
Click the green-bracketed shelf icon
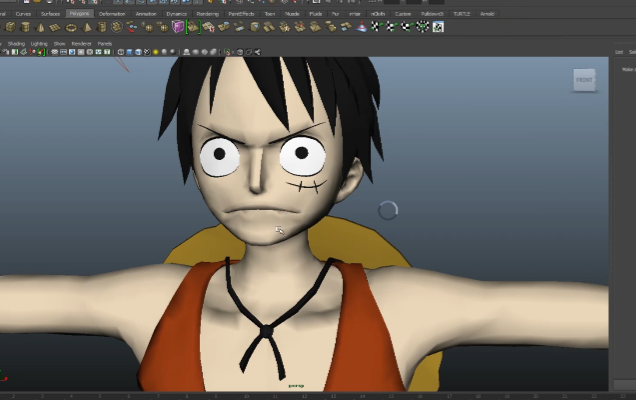(192, 27)
